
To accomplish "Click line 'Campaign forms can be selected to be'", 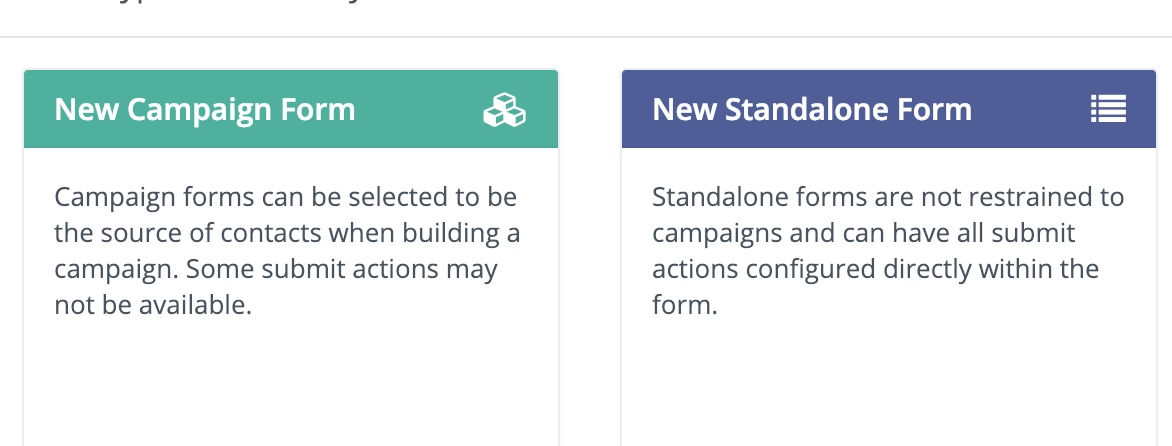I will click(286, 197).
